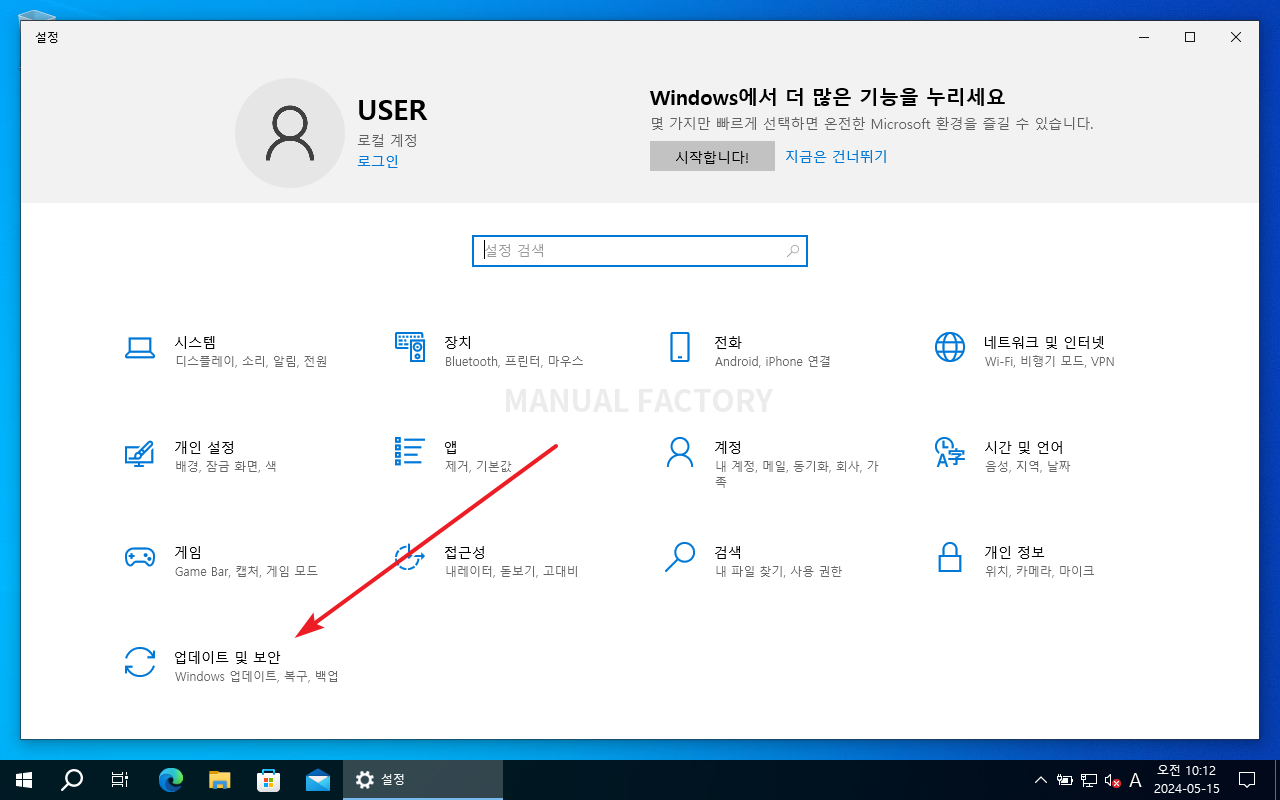Open the 검색 magnifier category icon
The width and height of the screenshot is (1280, 800).
pos(680,557)
